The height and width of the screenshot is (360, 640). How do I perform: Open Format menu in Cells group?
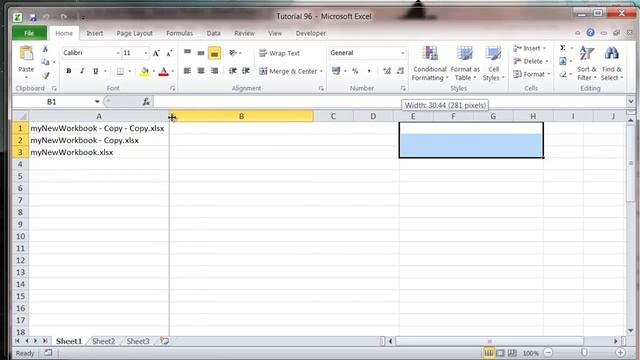pos(532,74)
